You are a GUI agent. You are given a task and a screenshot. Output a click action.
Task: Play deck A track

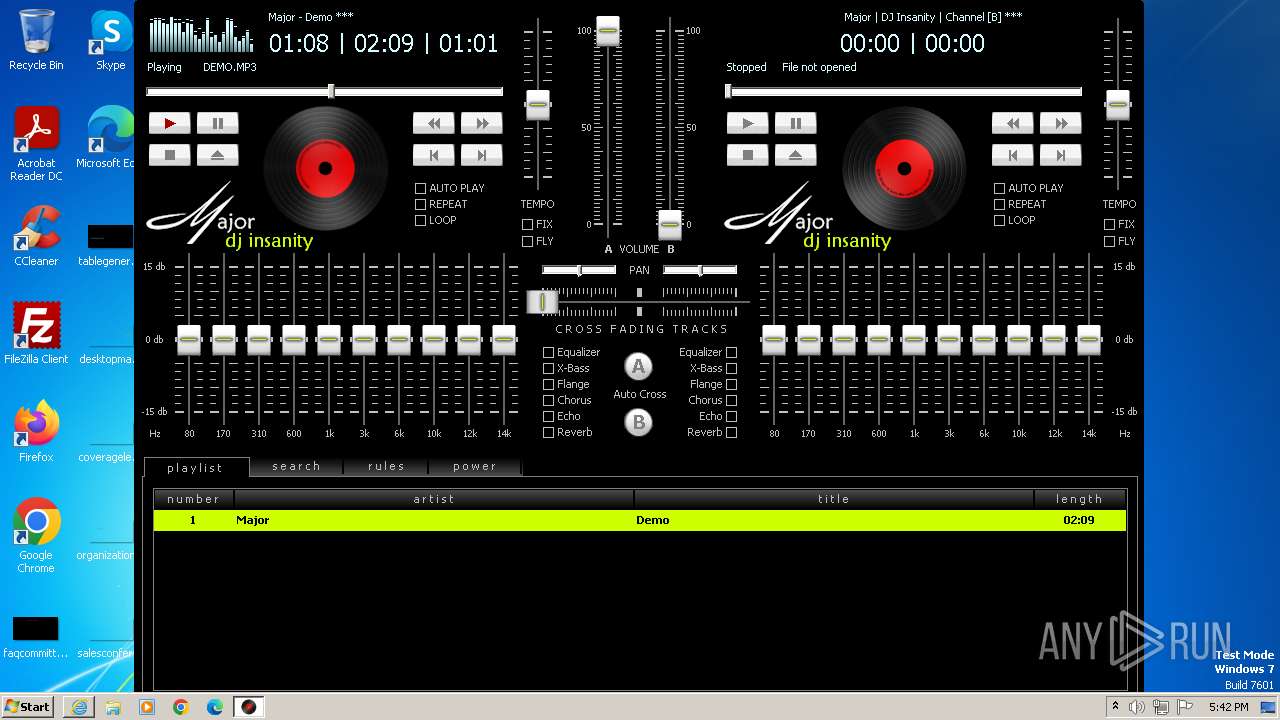[170, 123]
